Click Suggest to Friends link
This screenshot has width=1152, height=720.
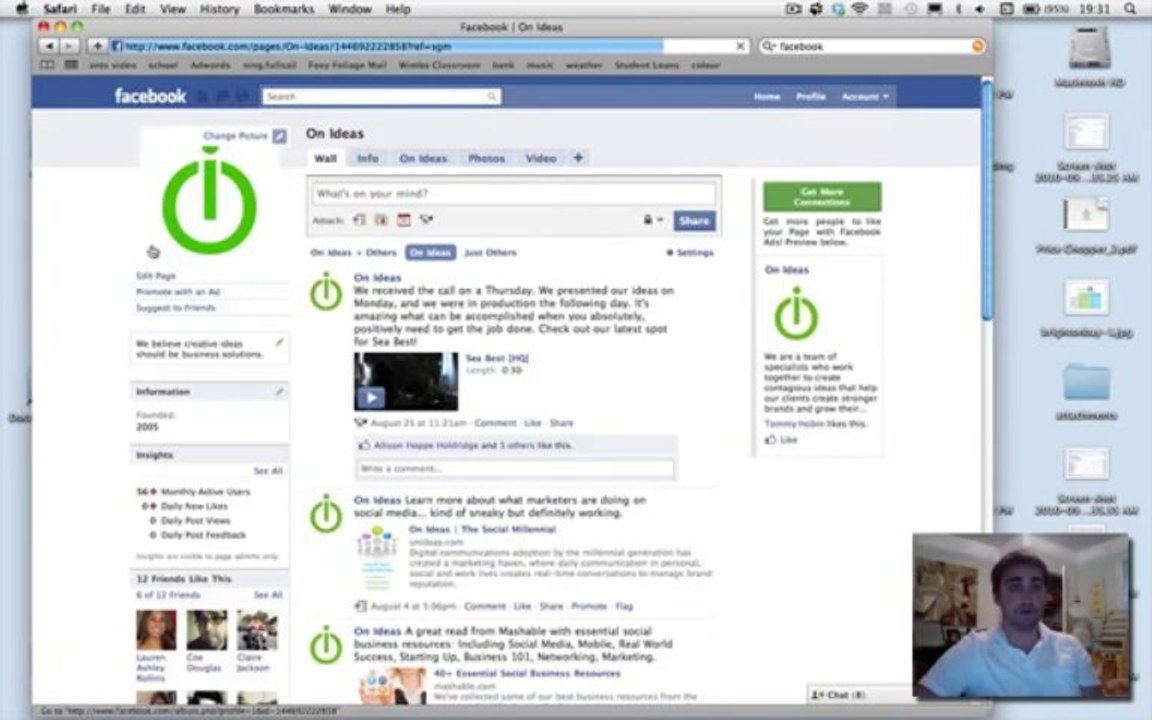click(x=176, y=308)
